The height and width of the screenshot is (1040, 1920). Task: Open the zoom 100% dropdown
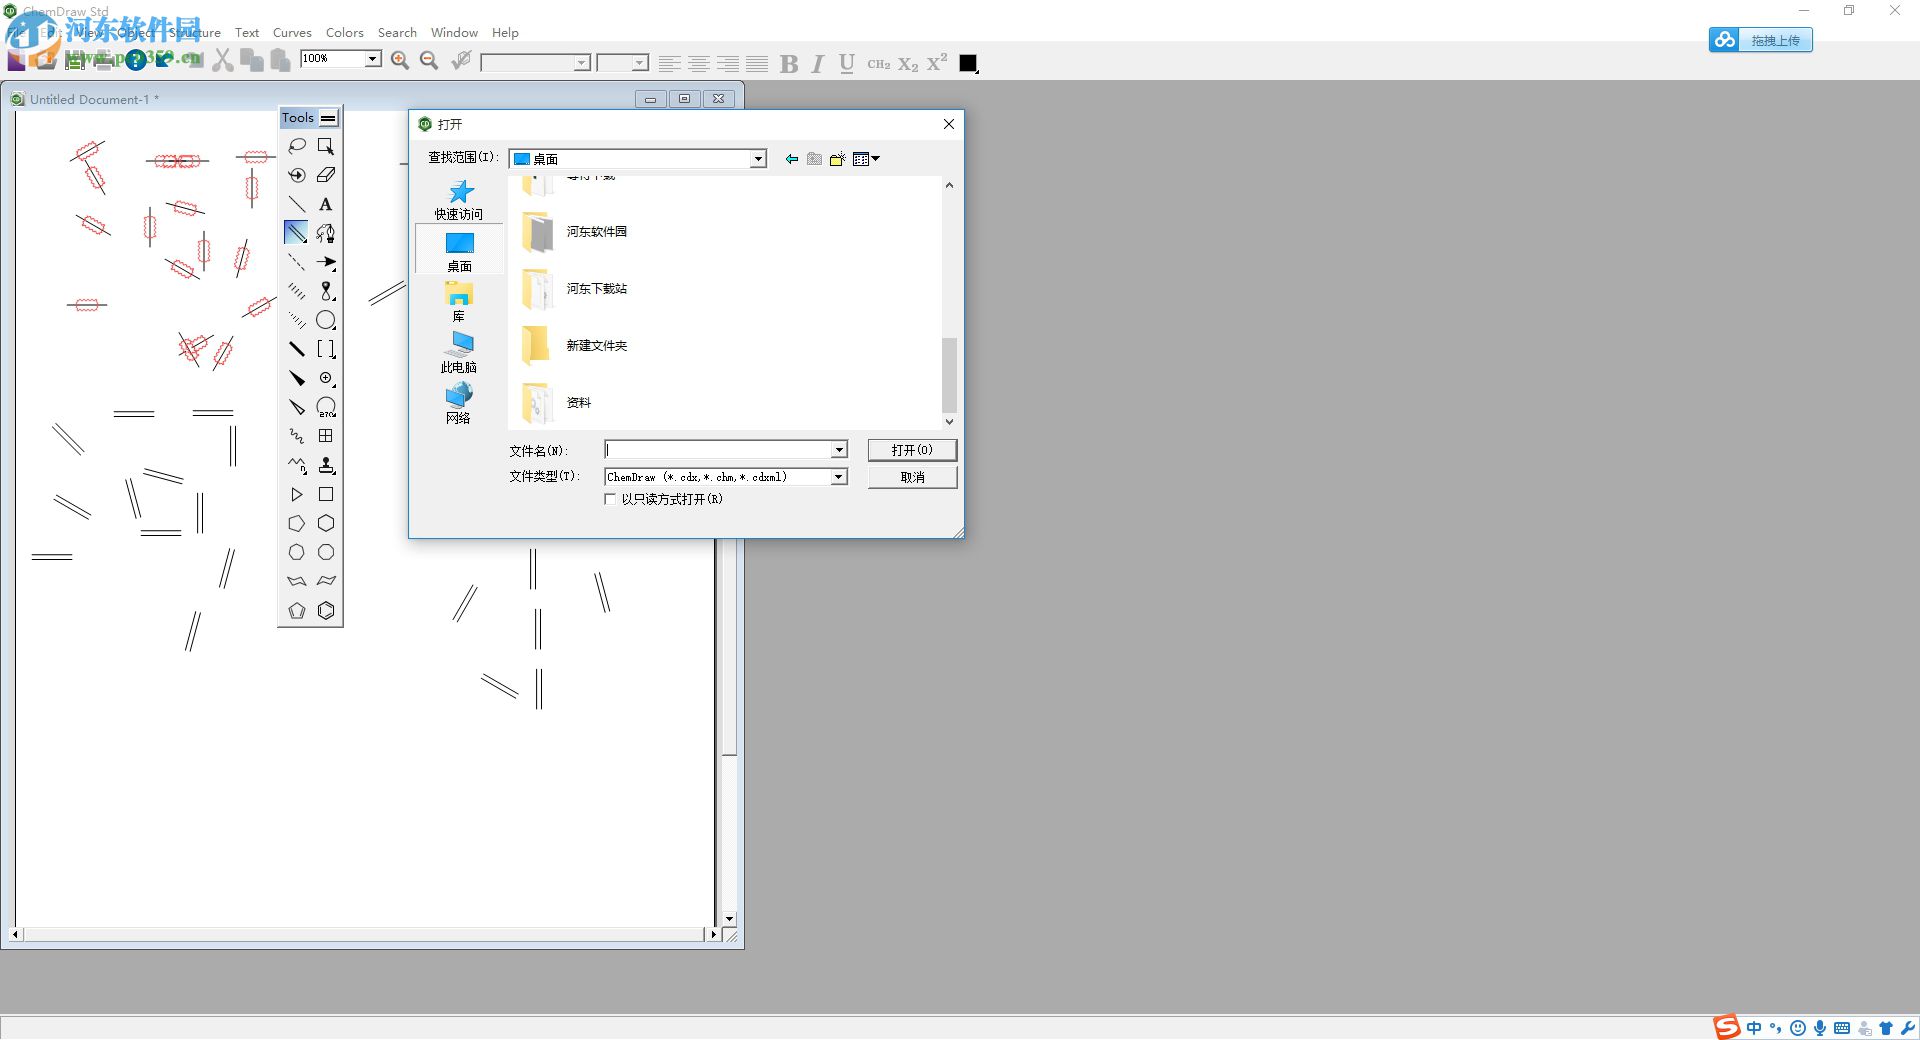373,59
